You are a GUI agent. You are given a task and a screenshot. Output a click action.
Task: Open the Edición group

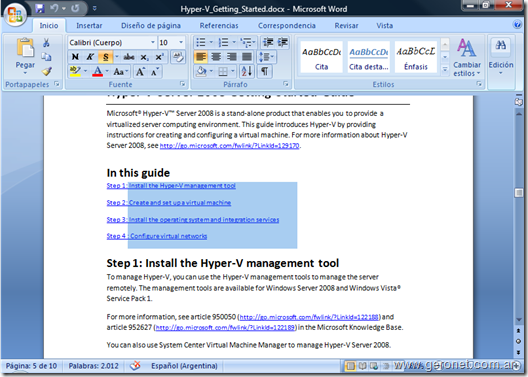[501, 57]
